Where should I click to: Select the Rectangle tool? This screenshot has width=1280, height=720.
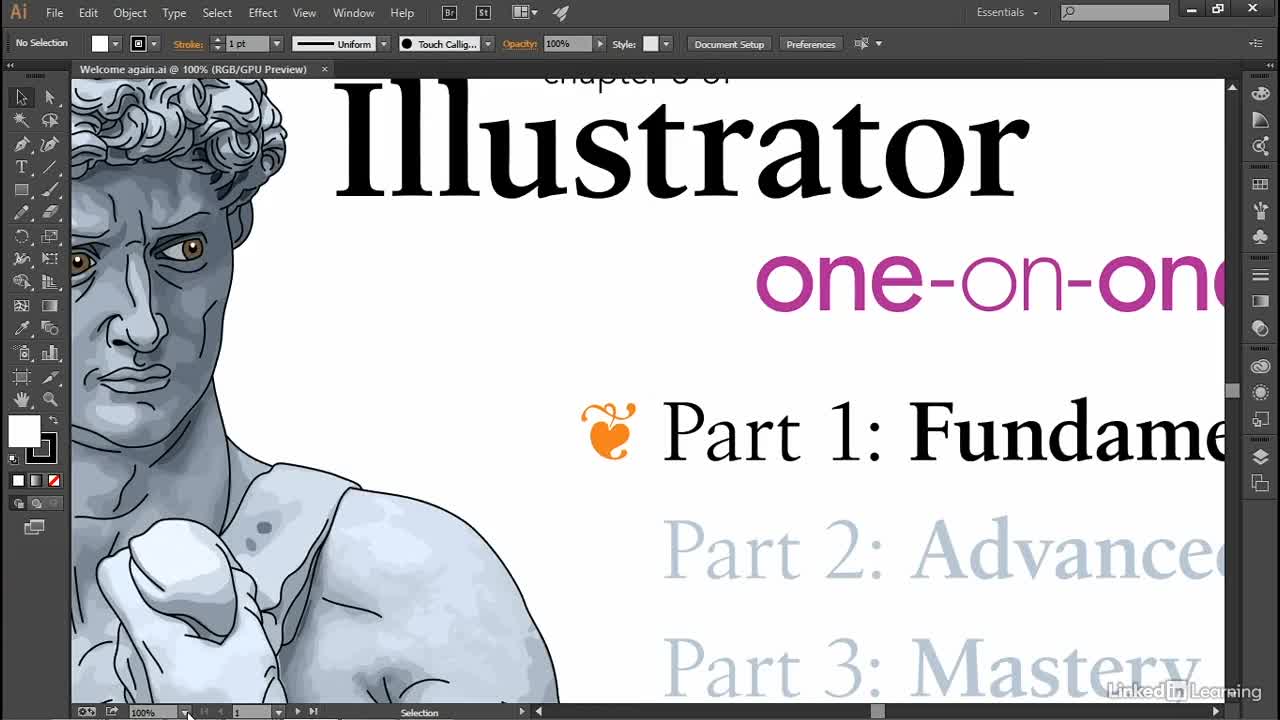(21, 190)
